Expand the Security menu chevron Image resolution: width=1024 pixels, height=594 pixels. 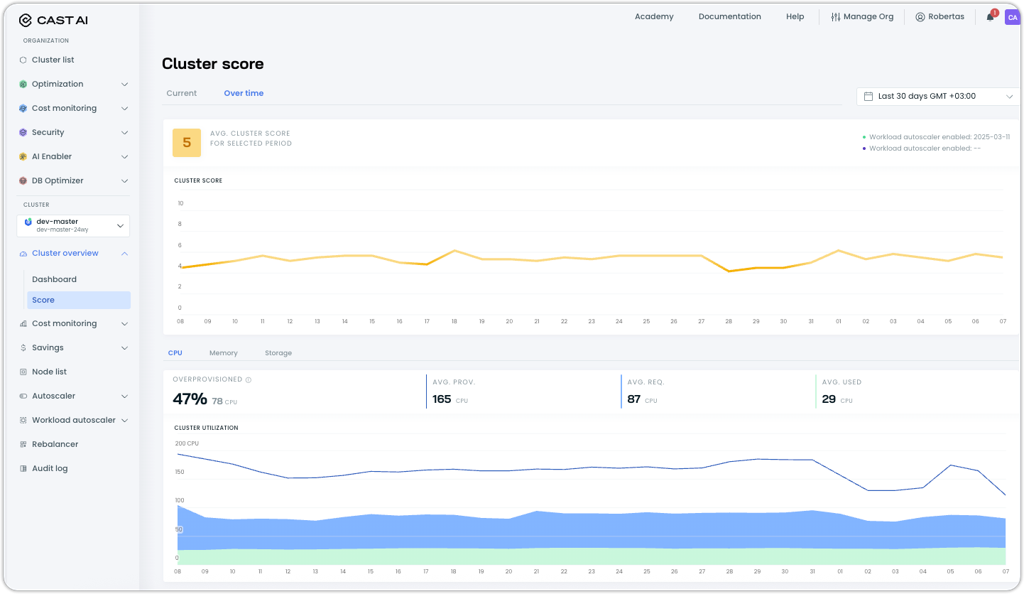coord(124,133)
